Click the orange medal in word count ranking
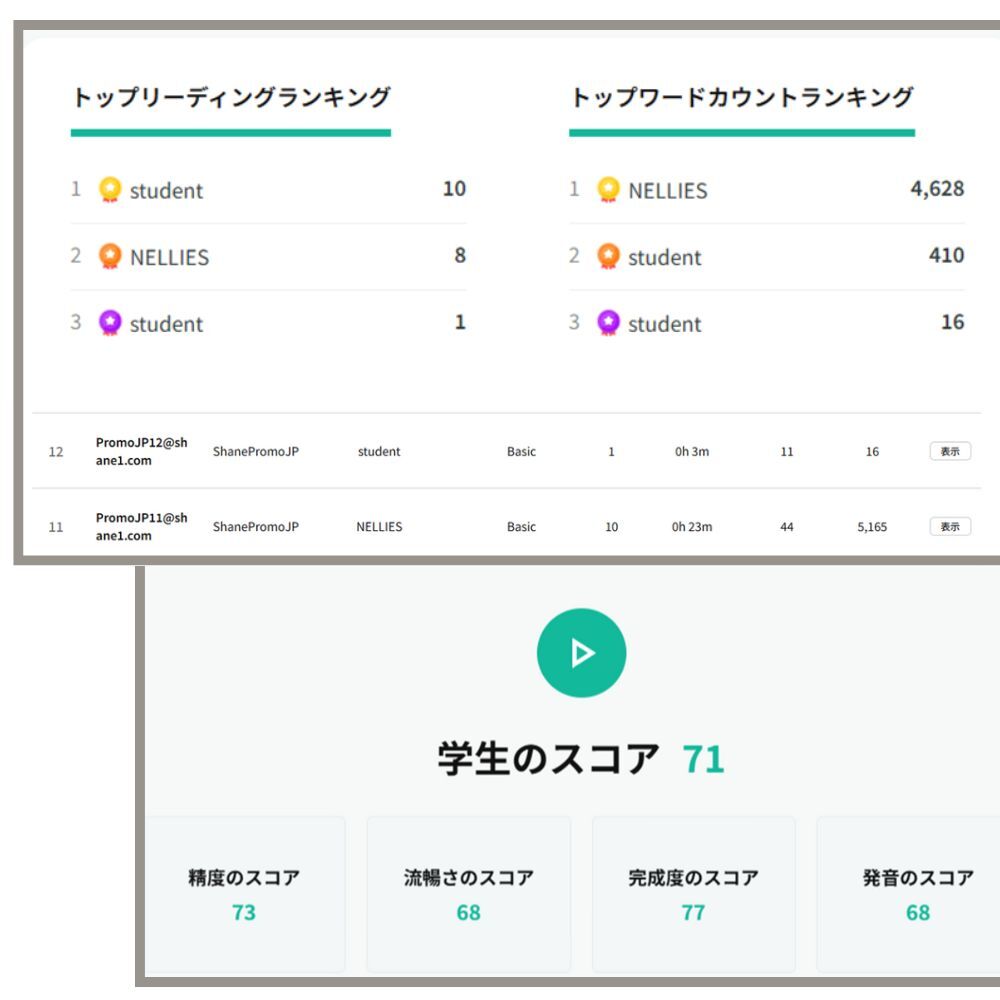This screenshot has height=1000, width=1000. [x=608, y=257]
